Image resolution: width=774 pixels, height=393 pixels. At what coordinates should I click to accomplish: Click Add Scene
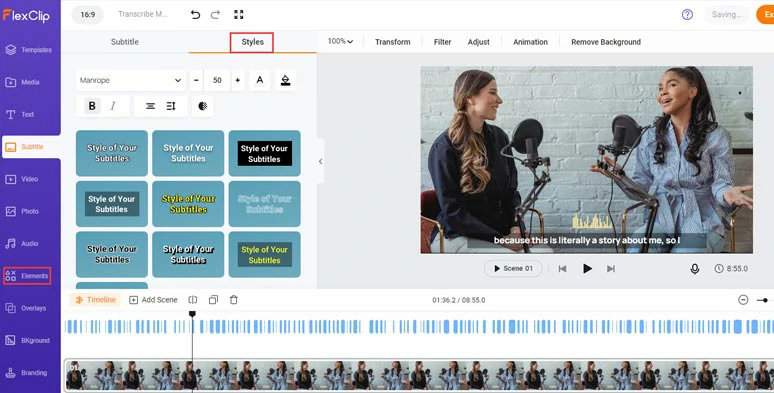153,300
